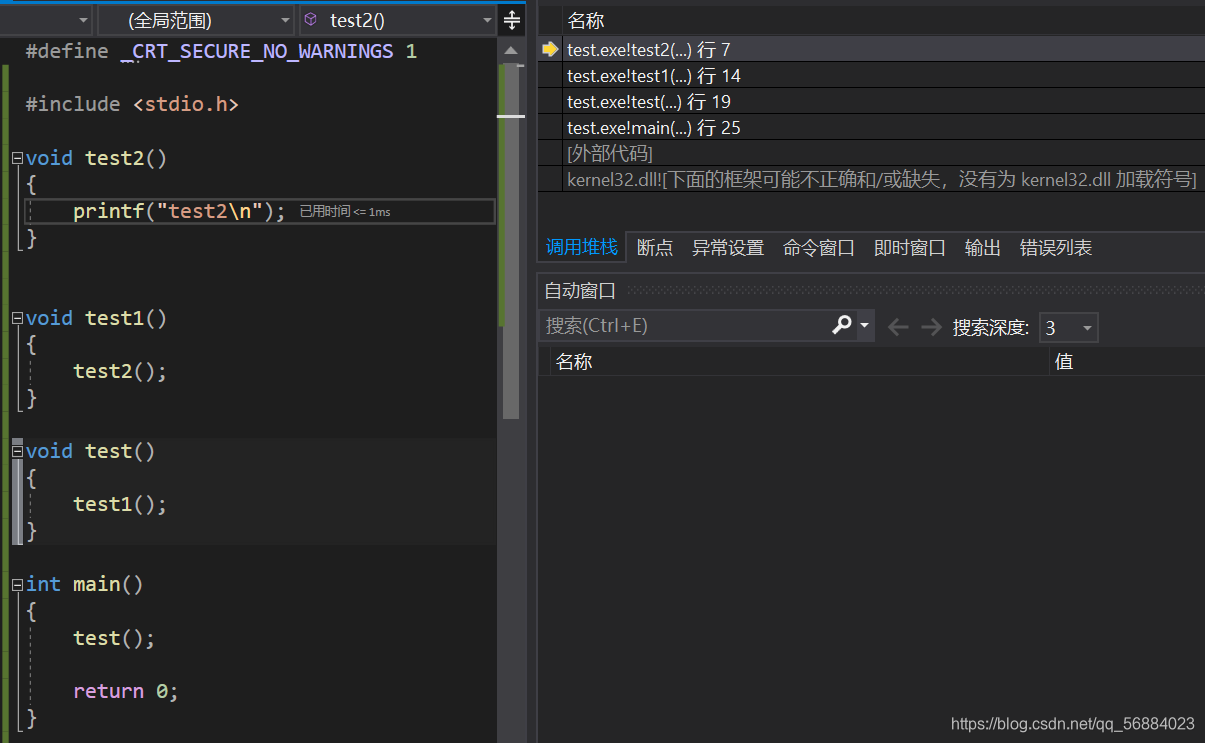The image size is (1205, 743).
Task: Click the forward arrow next to search box
Action: [x=931, y=327]
